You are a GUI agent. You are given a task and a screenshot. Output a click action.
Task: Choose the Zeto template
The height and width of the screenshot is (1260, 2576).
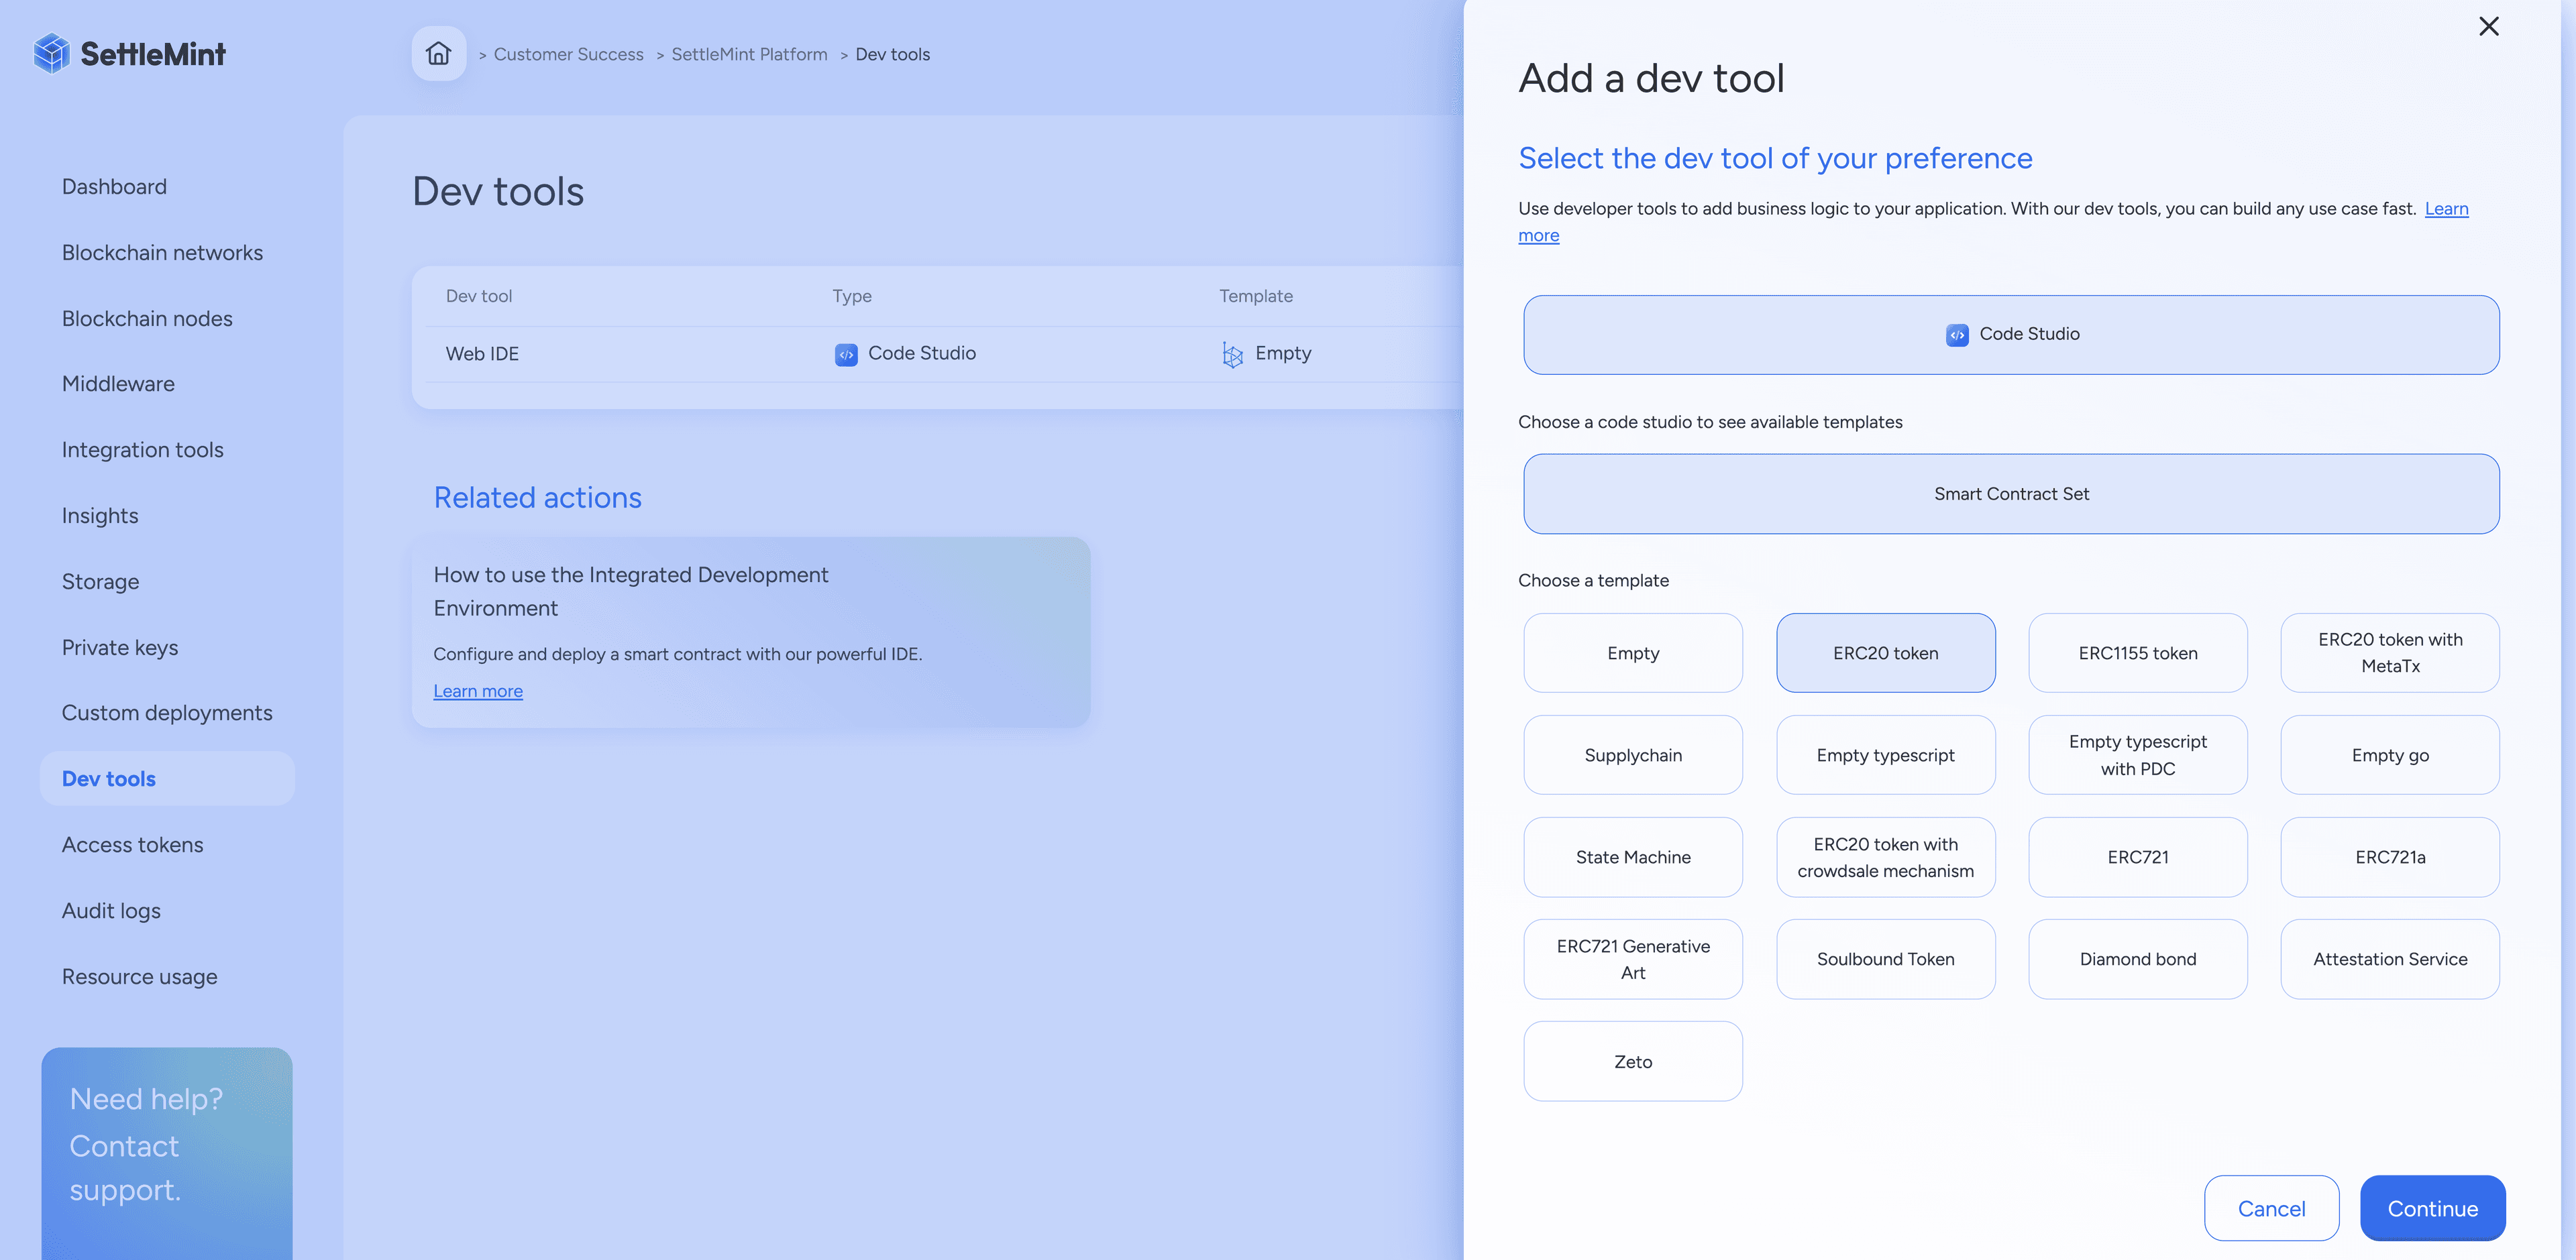[x=1633, y=1061]
